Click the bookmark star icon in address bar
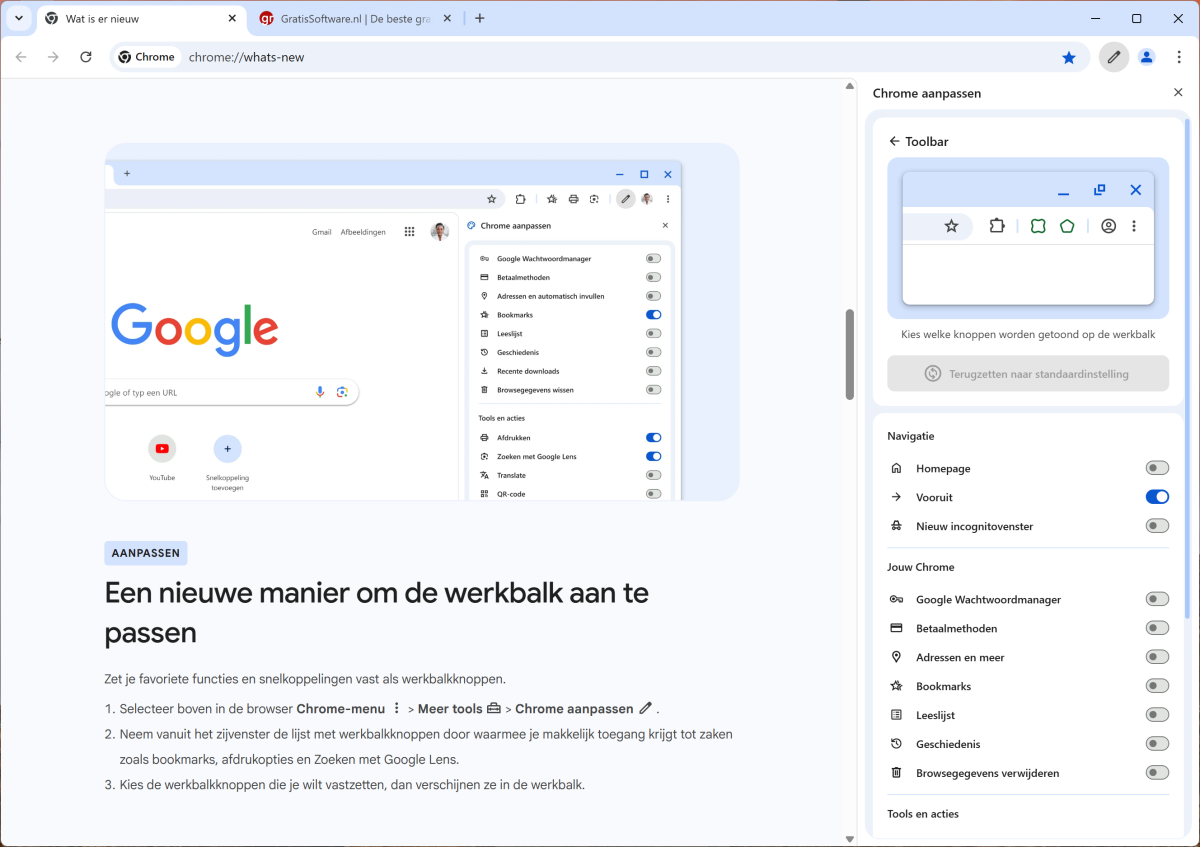This screenshot has height=847, width=1200. [1069, 57]
